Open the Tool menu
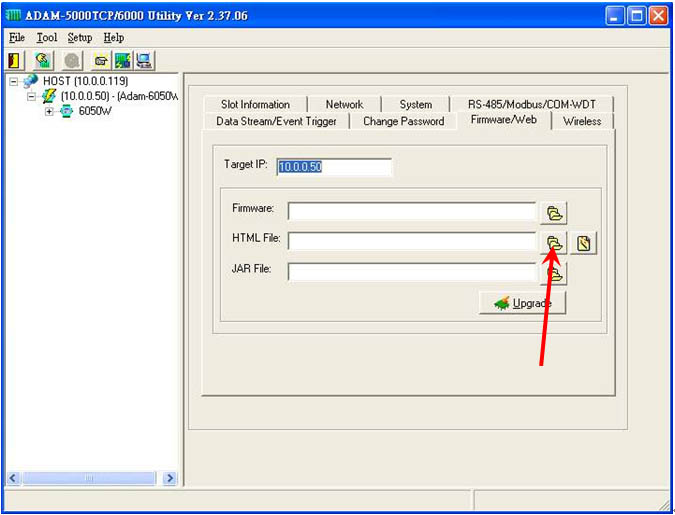Image resolution: width=675 pixels, height=515 pixels. point(46,38)
